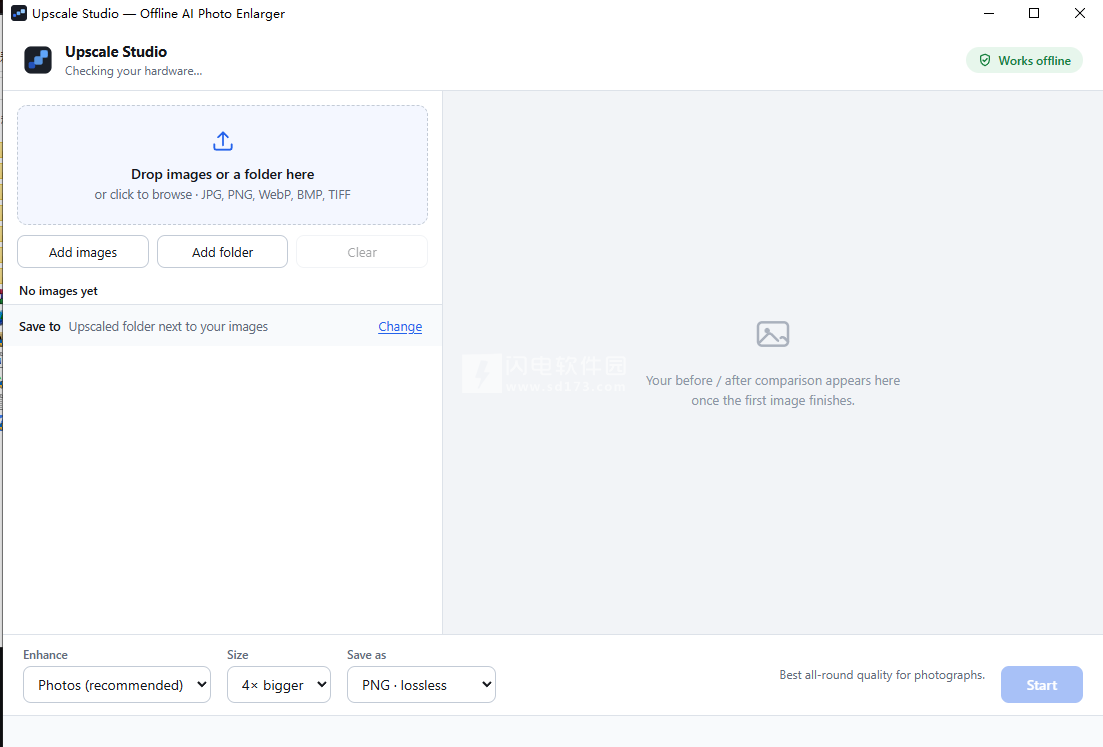
Task: Click the upload arrow icon in drop zone
Action: pos(223,141)
